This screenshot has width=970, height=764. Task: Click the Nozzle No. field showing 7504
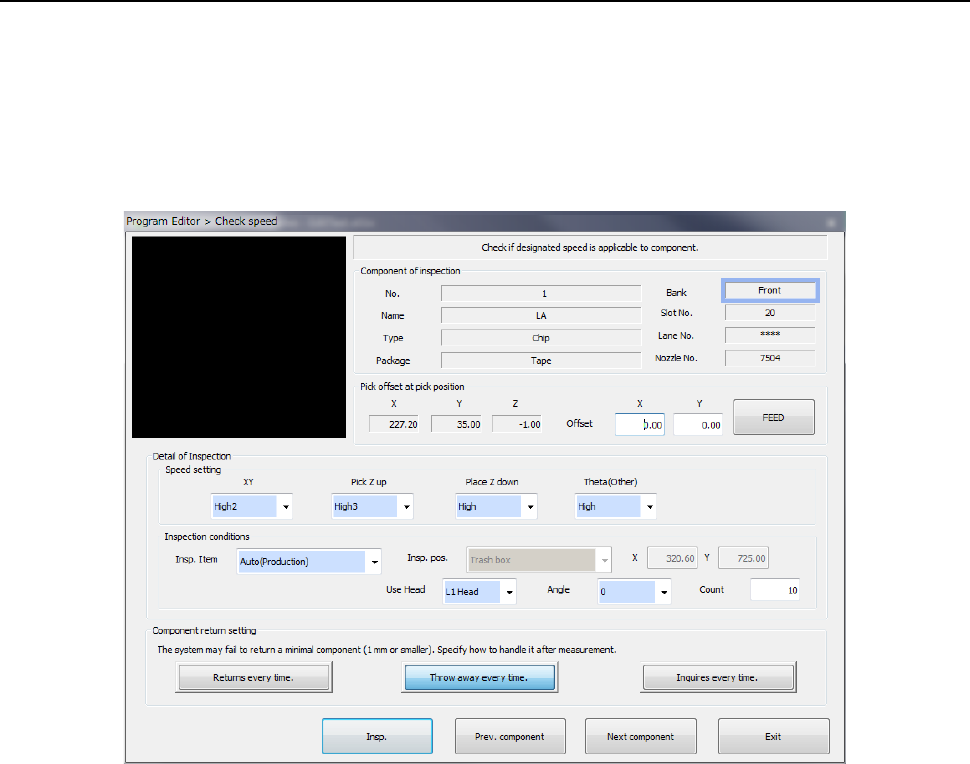(770, 358)
